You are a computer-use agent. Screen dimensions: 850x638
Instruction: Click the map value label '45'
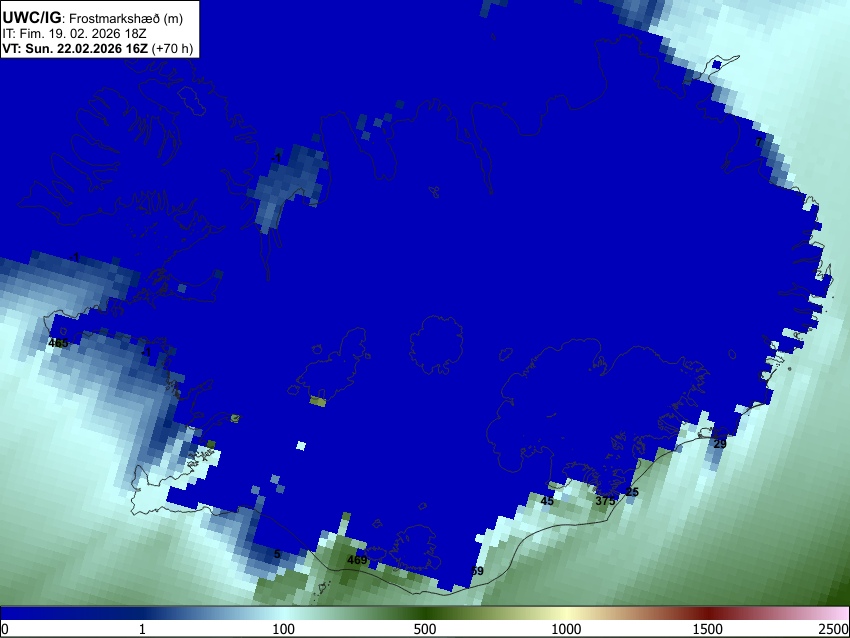[x=547, y=501]
